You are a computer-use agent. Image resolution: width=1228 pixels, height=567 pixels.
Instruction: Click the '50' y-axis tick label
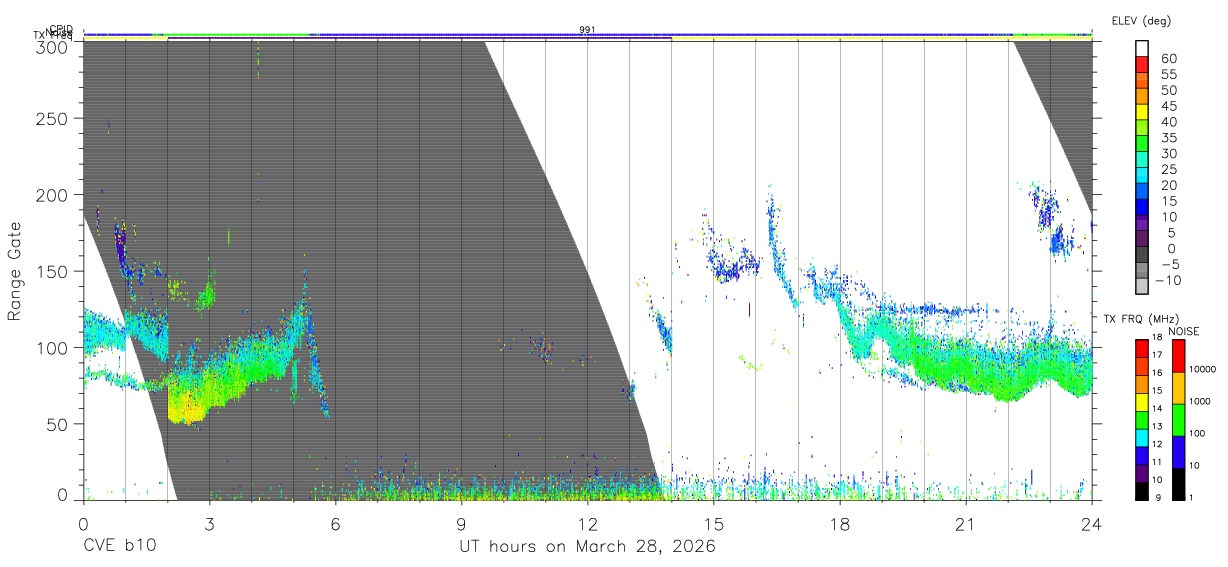58,424
